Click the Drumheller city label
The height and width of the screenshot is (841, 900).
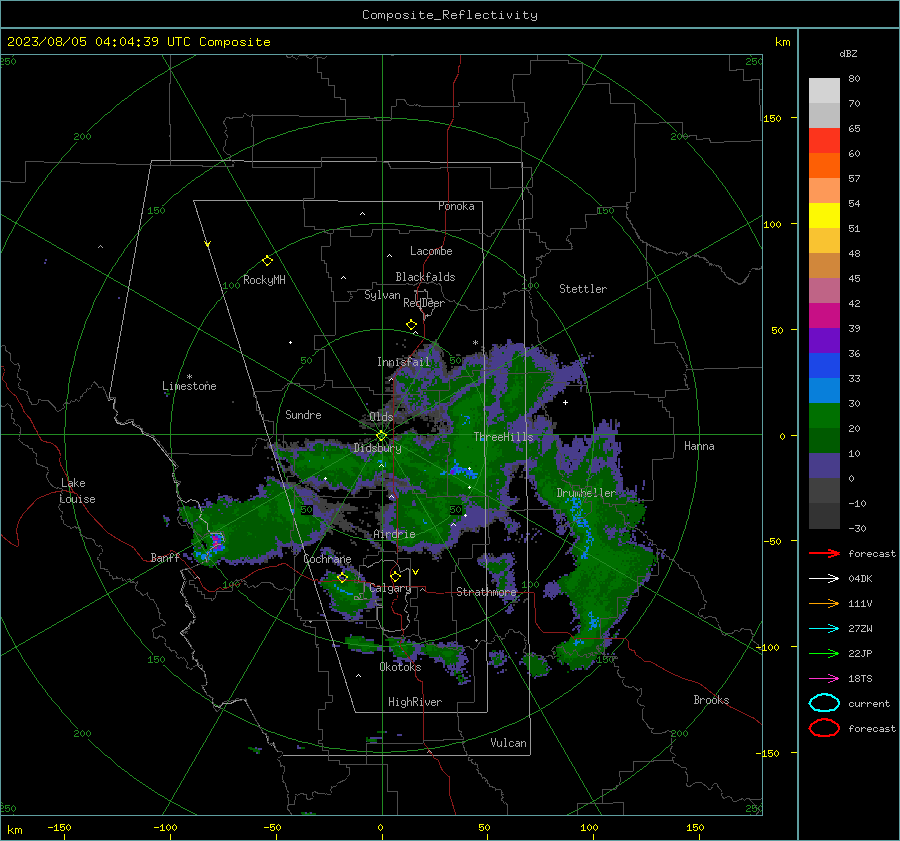[x=586, y=493]
